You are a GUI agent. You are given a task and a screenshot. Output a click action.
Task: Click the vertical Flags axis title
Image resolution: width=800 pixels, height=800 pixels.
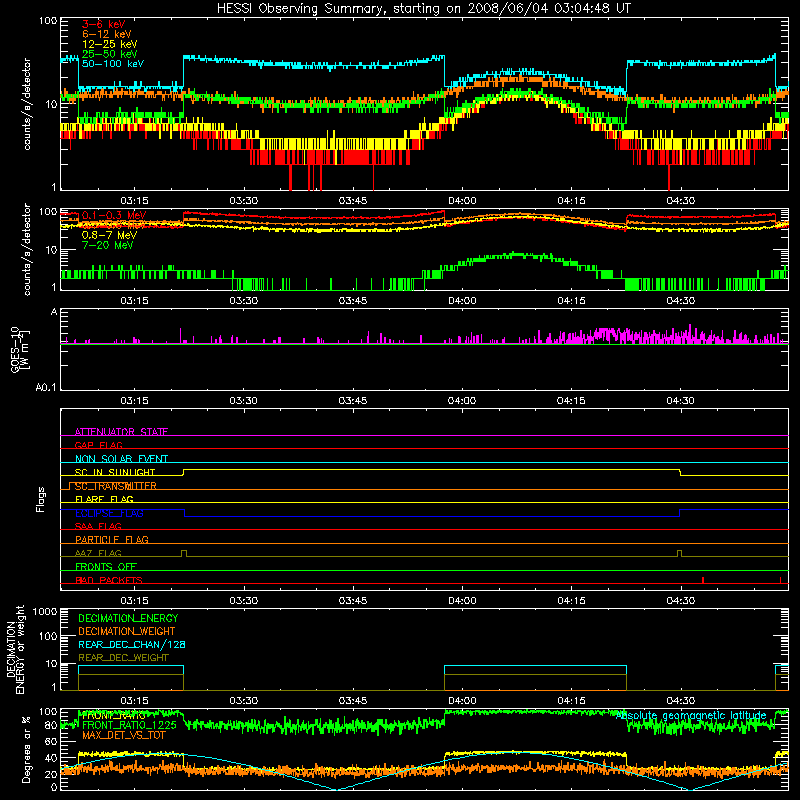coord(41,499)
